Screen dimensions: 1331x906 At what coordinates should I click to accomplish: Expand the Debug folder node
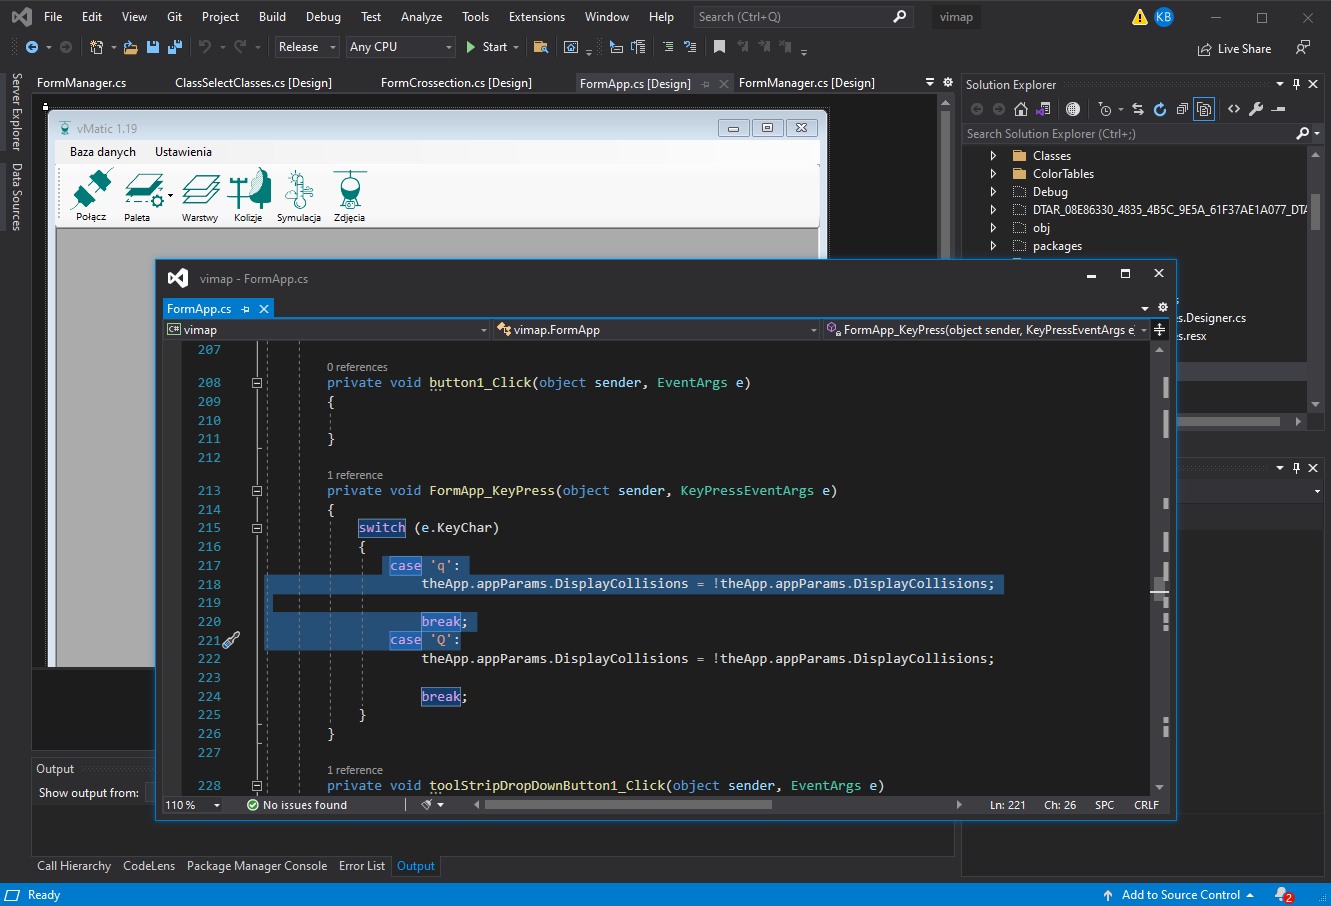[993, 192]
